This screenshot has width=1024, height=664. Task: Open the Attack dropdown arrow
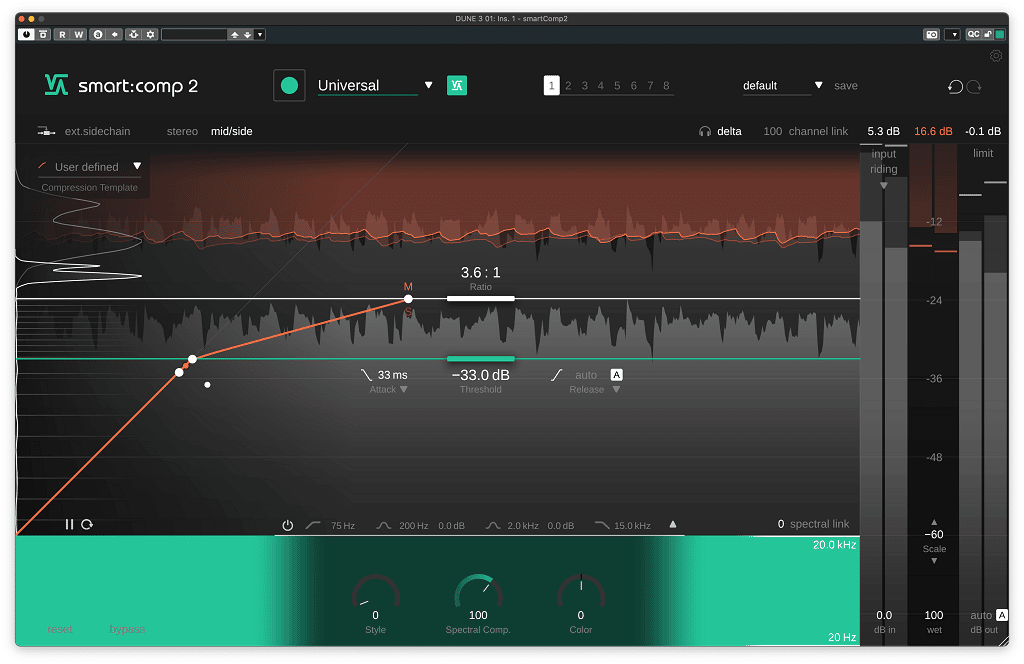click(404, 389)
